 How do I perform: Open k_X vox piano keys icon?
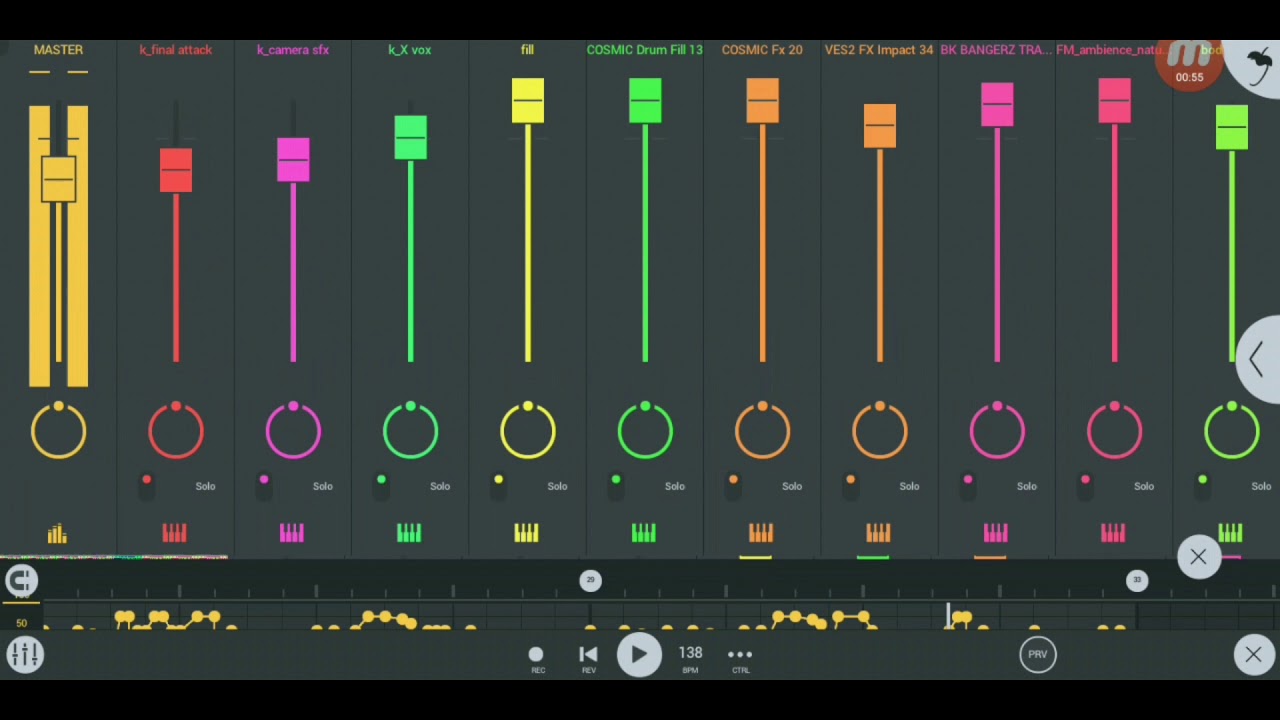click(409, 533)
